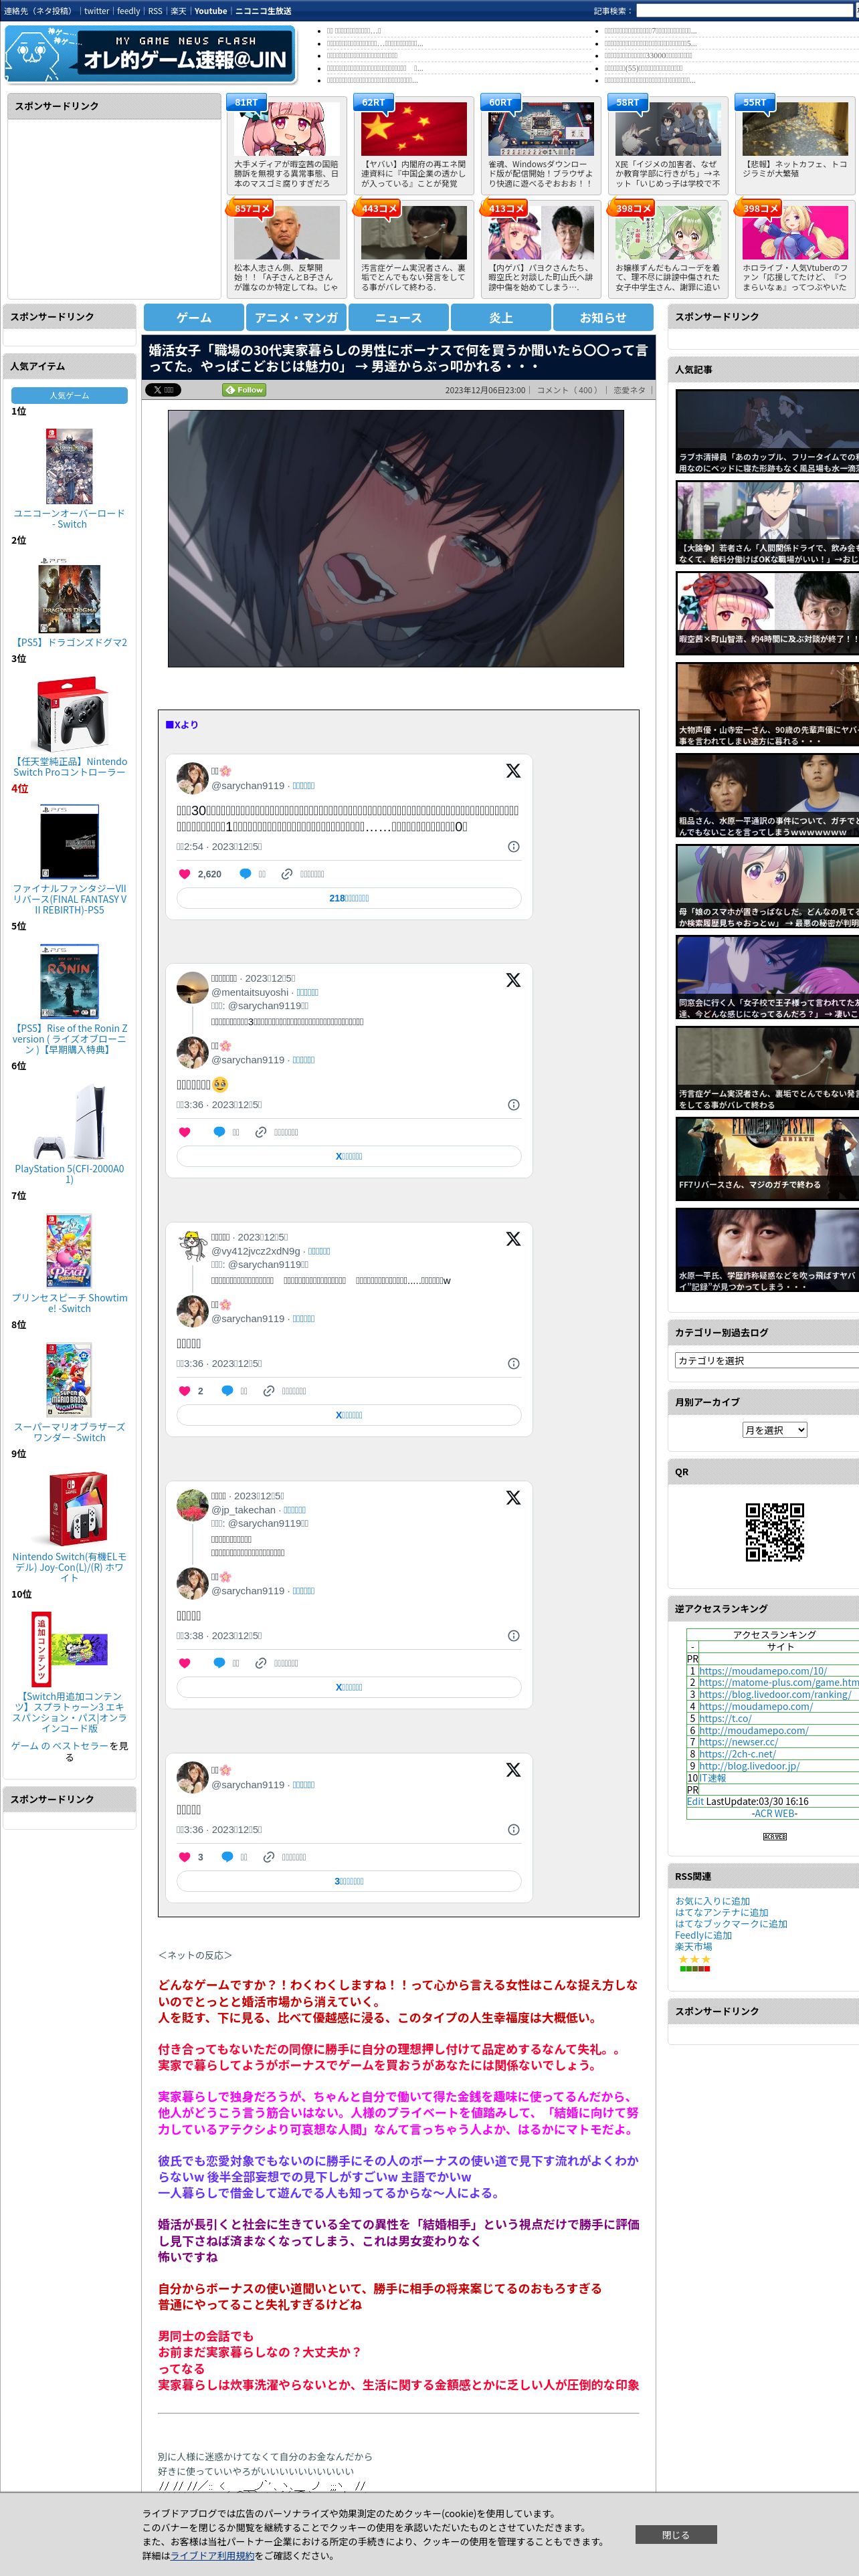859x2576 pixels.
Task: Click sarychan9119 avatar on first tweet
Action: click(x=192, y=778)
